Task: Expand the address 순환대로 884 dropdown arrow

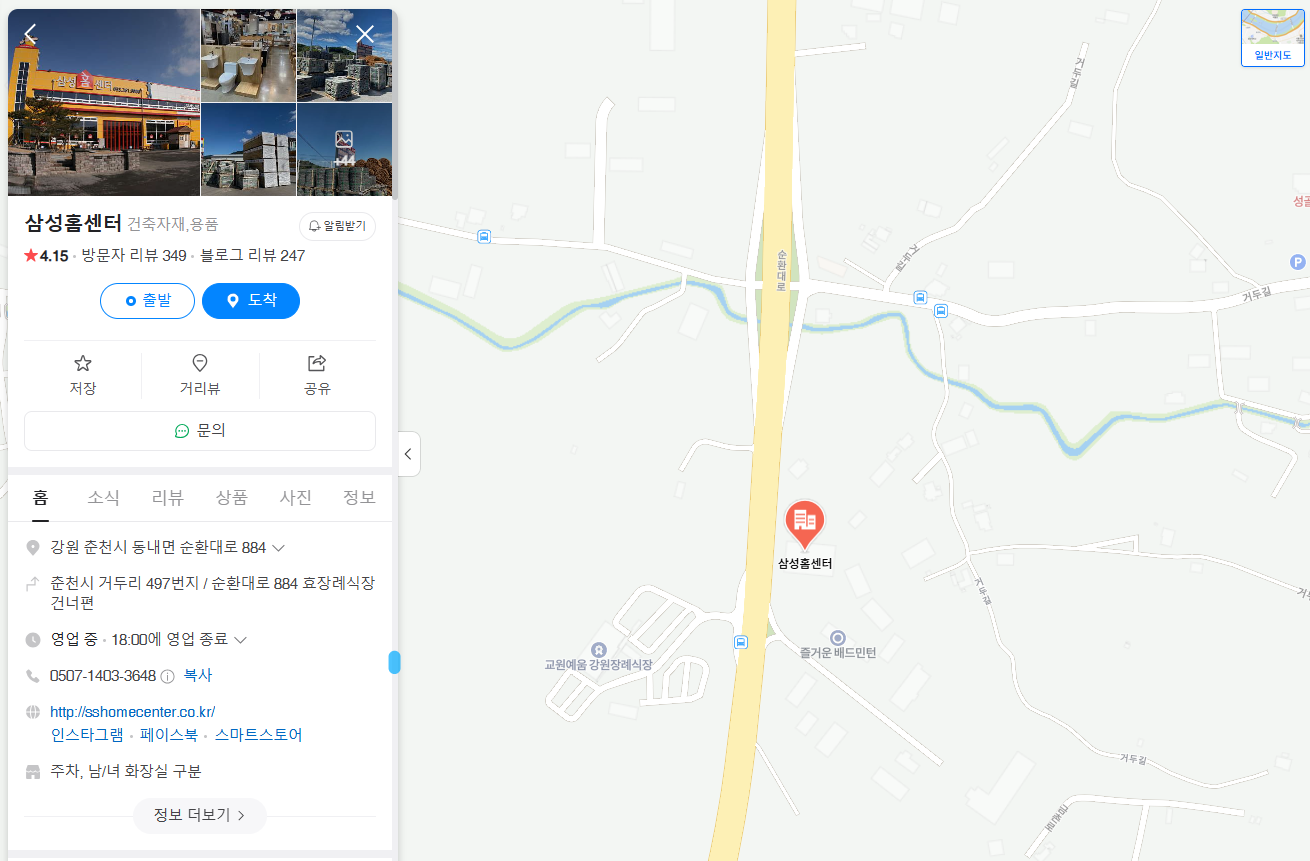Action: (x=279, y=548)
